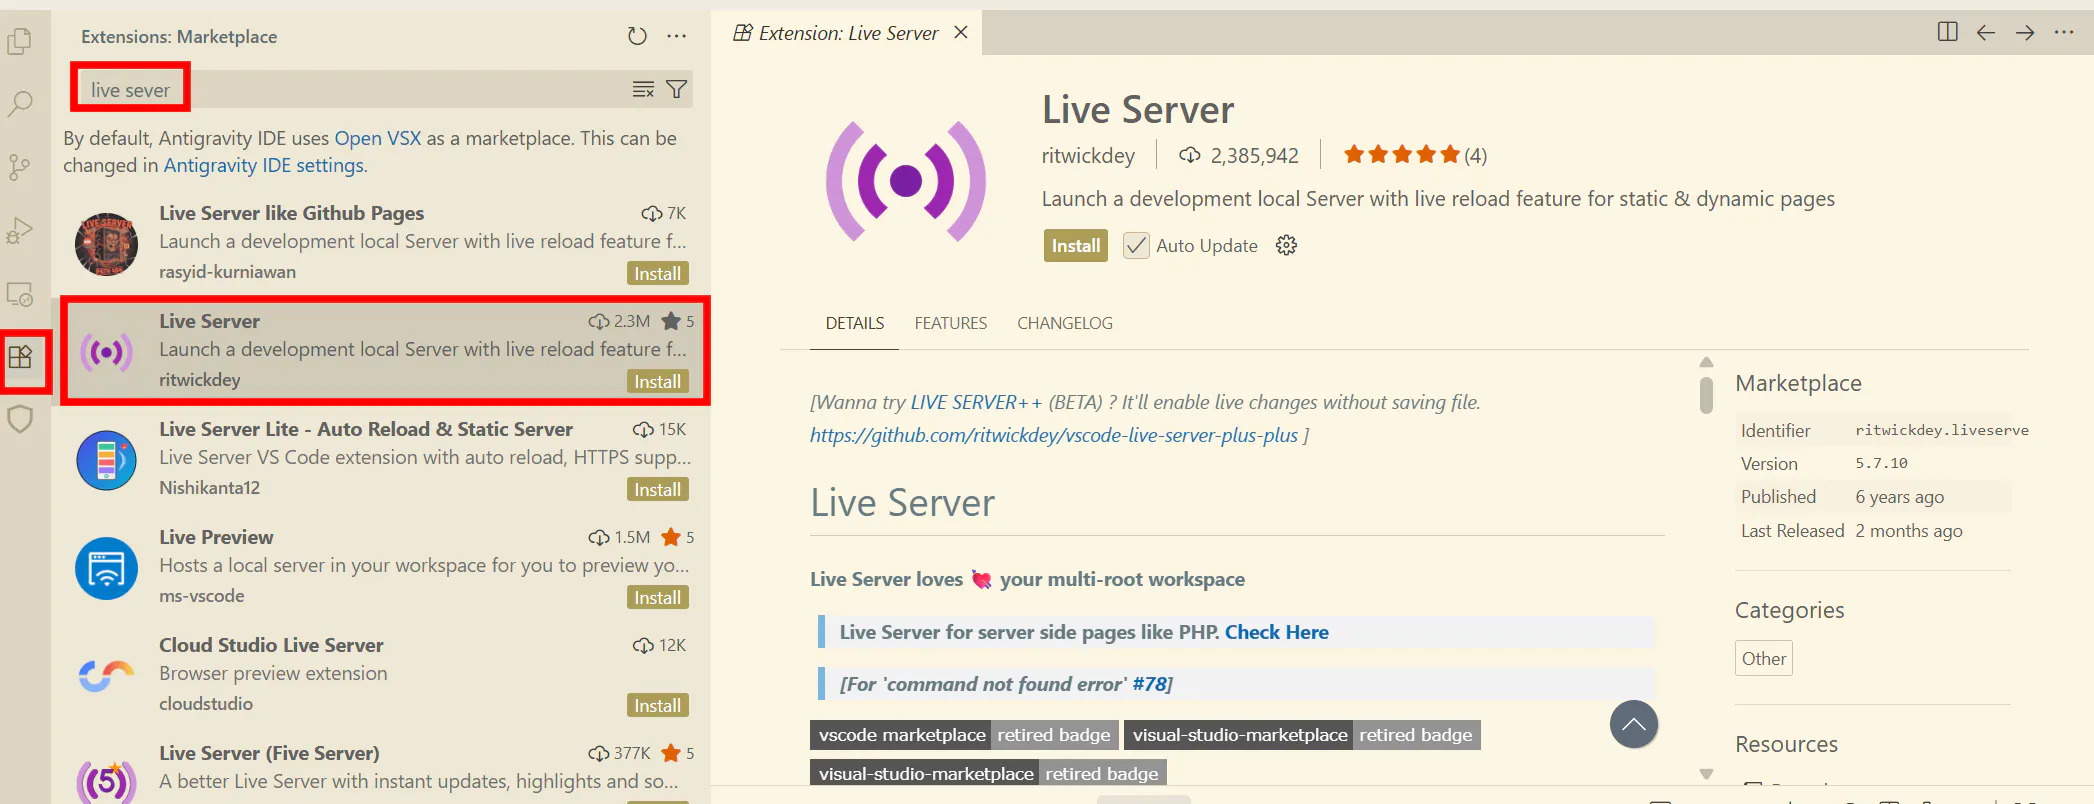
Task: Install Cloud Studio Live Server
Action: pos(658,706)
